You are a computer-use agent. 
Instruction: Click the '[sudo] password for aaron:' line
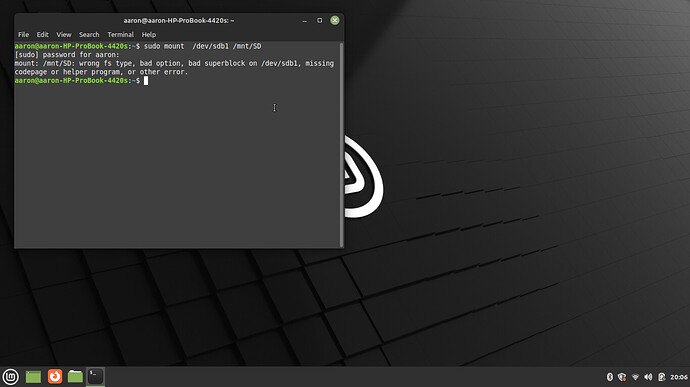(67, 55)
